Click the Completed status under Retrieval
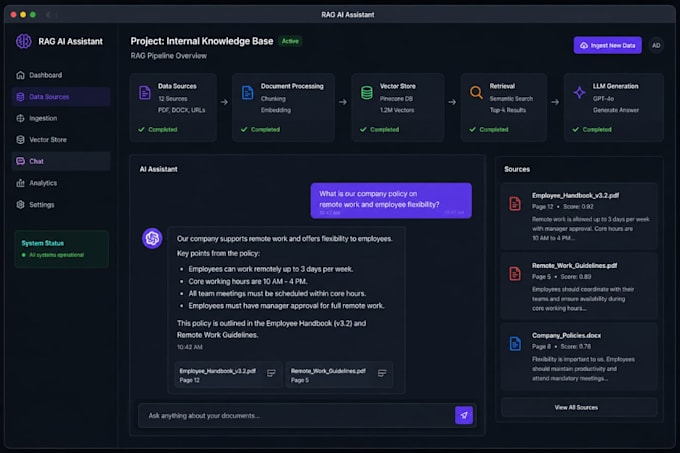Screen dimensions: 680x453 click(x=489, y=130)
